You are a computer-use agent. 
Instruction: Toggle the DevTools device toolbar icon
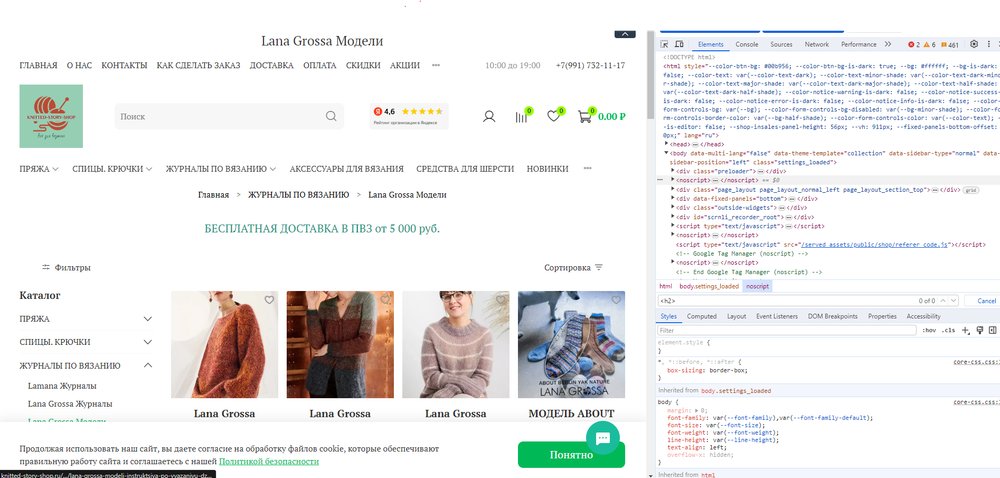click(x=679, y=45)
